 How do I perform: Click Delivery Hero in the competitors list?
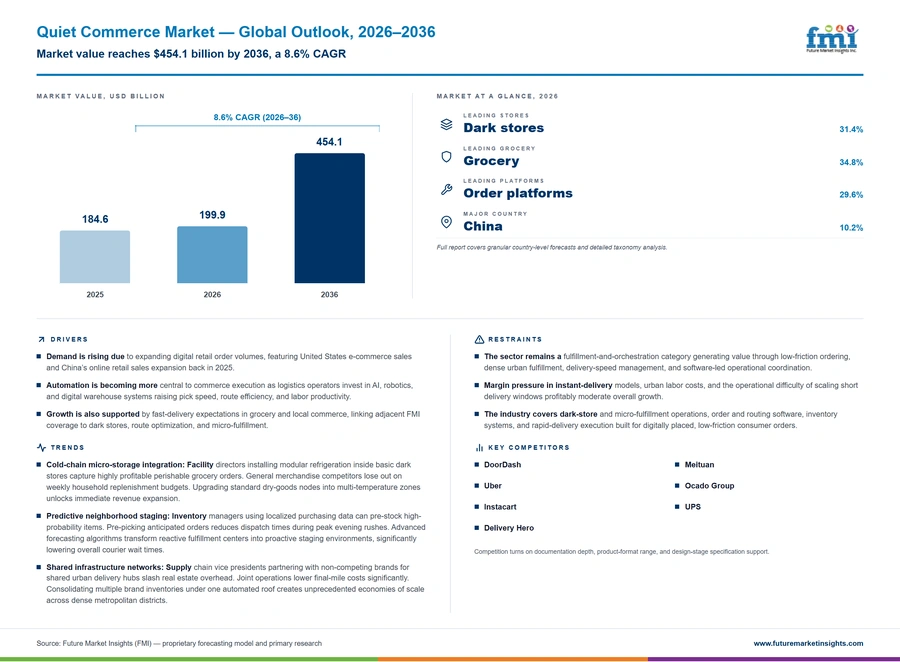pyautogui.click(x=509, y=528)
